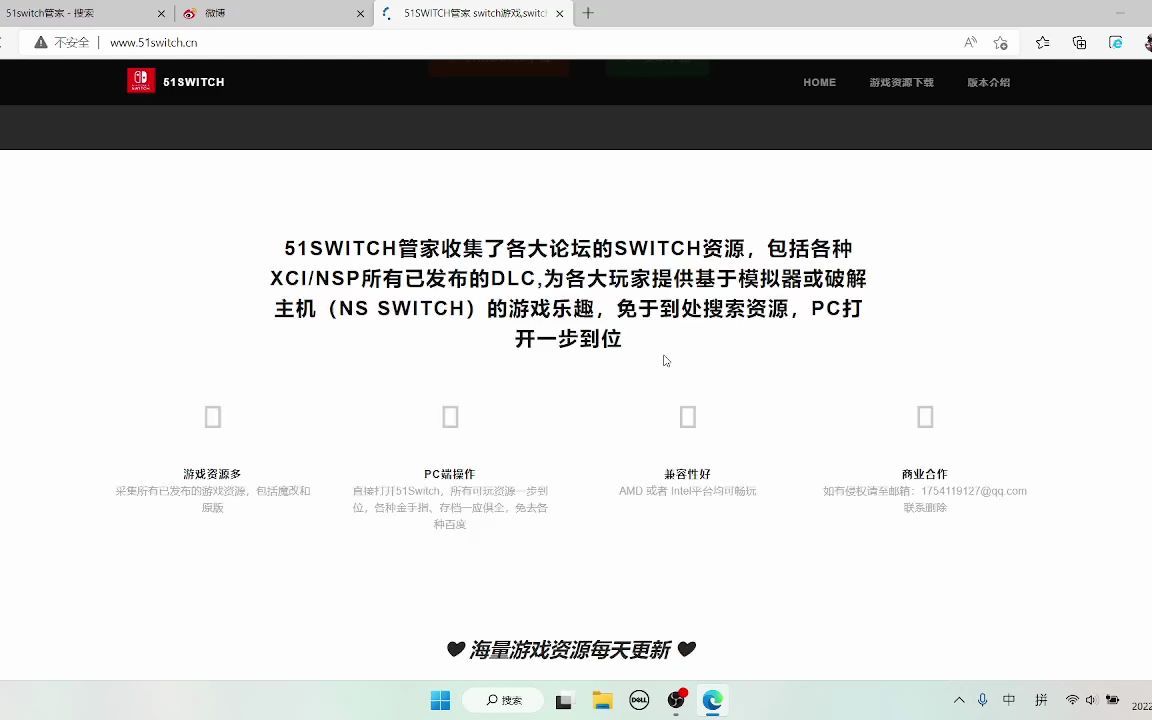
Task: Click the 版本介绍 navigation link
Action: (x=987, y=82)
